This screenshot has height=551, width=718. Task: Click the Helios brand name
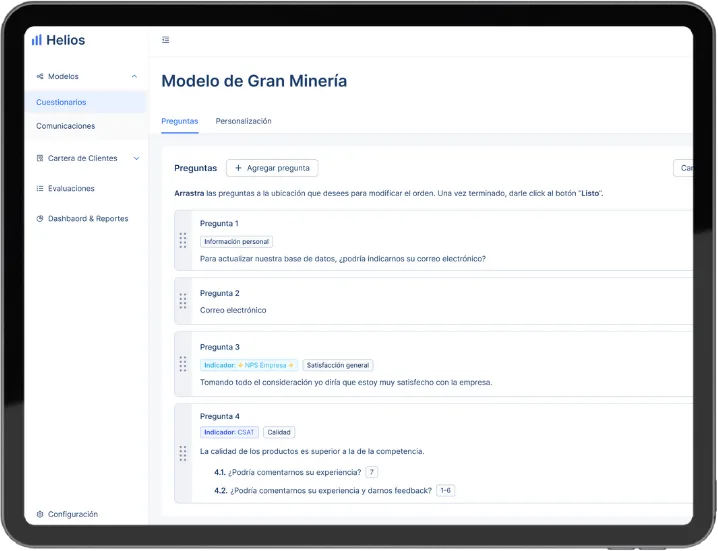coord(65,40)
